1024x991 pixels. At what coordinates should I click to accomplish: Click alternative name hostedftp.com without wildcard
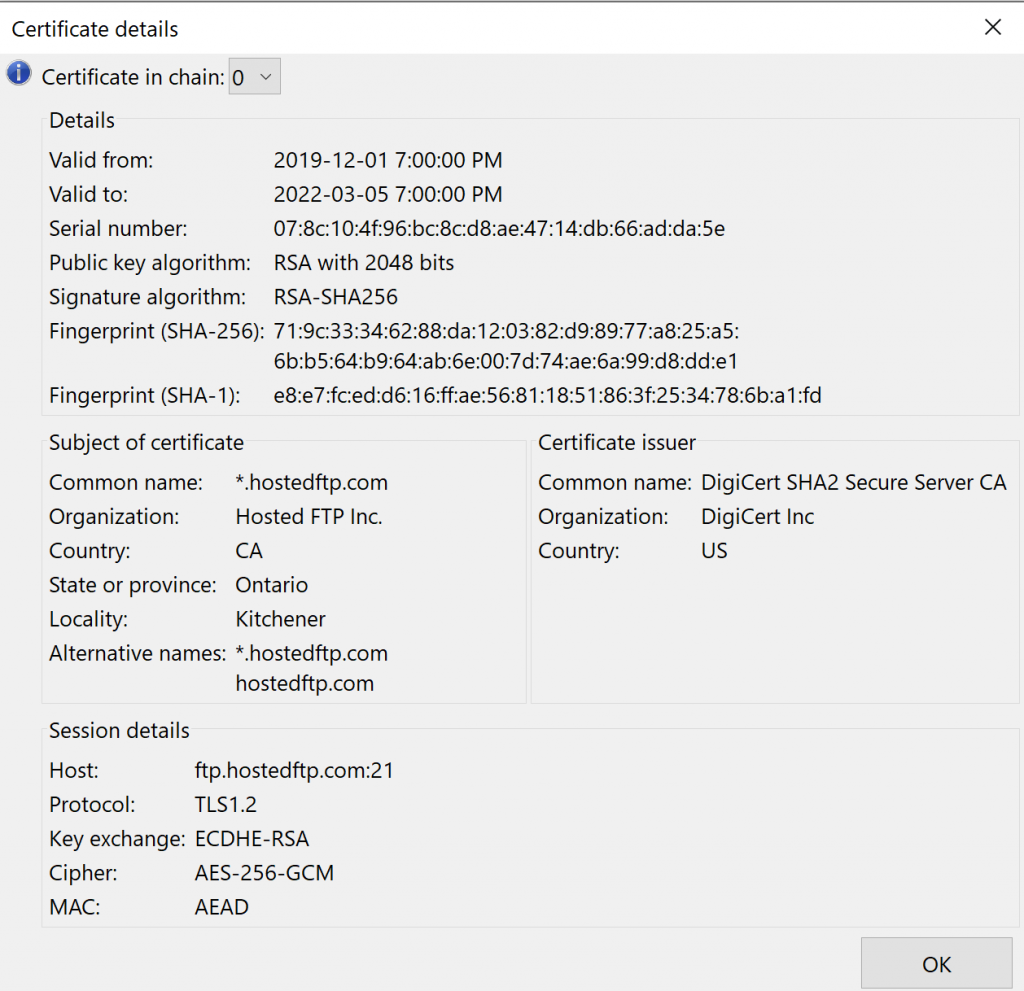click(305, 683)
